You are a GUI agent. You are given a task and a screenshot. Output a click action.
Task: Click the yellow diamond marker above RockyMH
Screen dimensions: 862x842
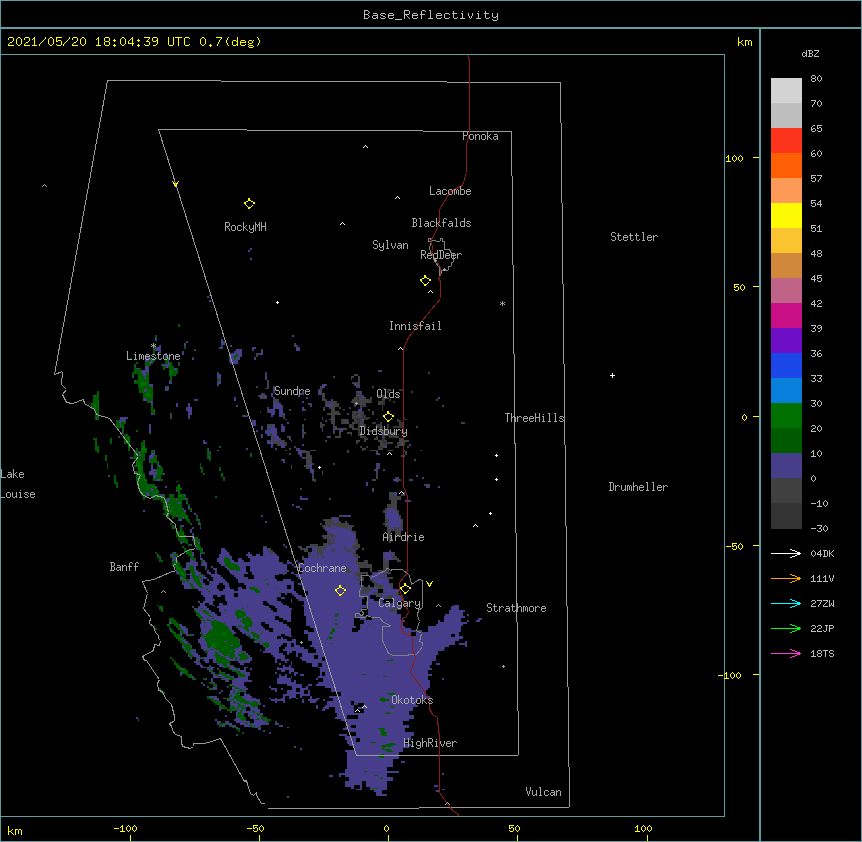click(x=249, y=204)
